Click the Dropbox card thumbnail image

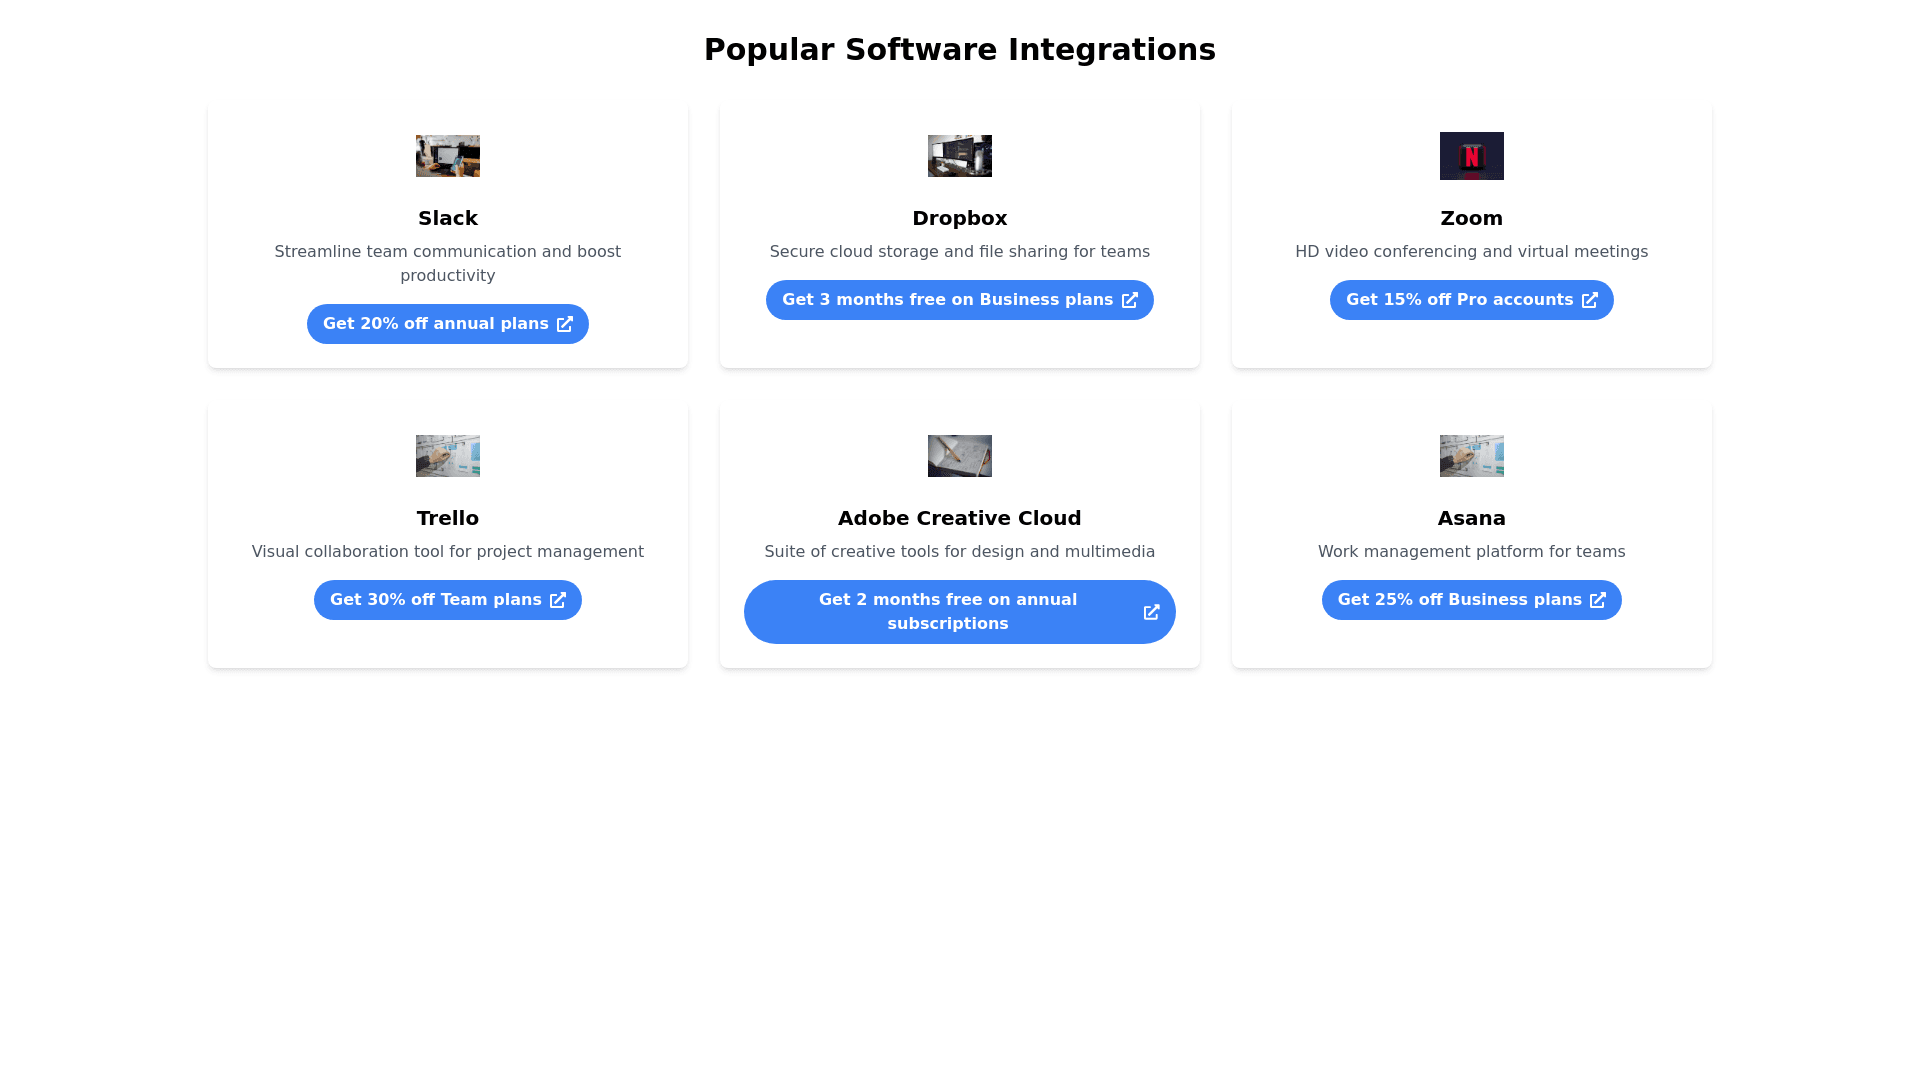pos(960,156)
